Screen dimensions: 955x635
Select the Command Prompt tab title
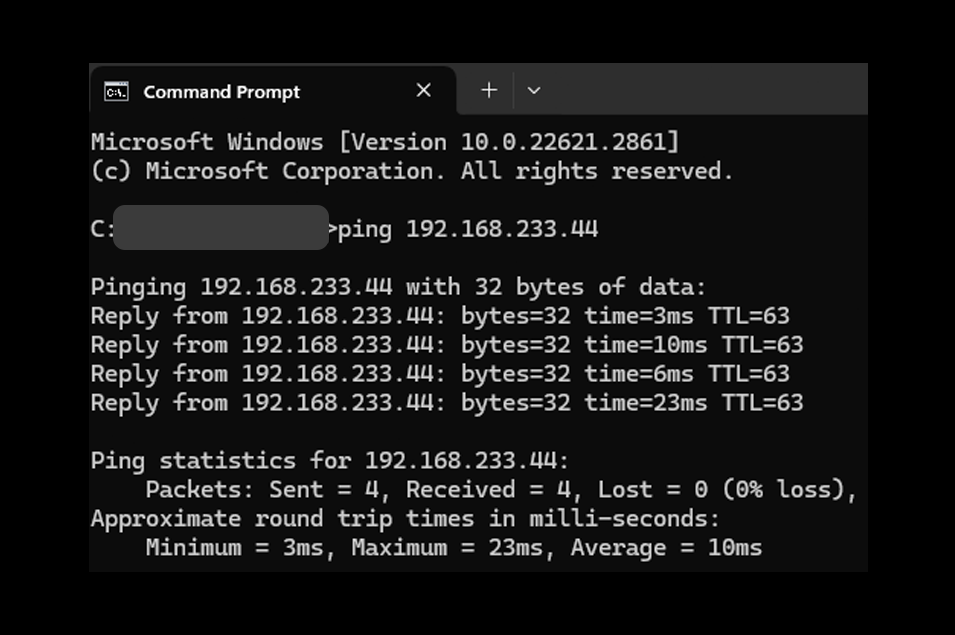coord(221,92)
